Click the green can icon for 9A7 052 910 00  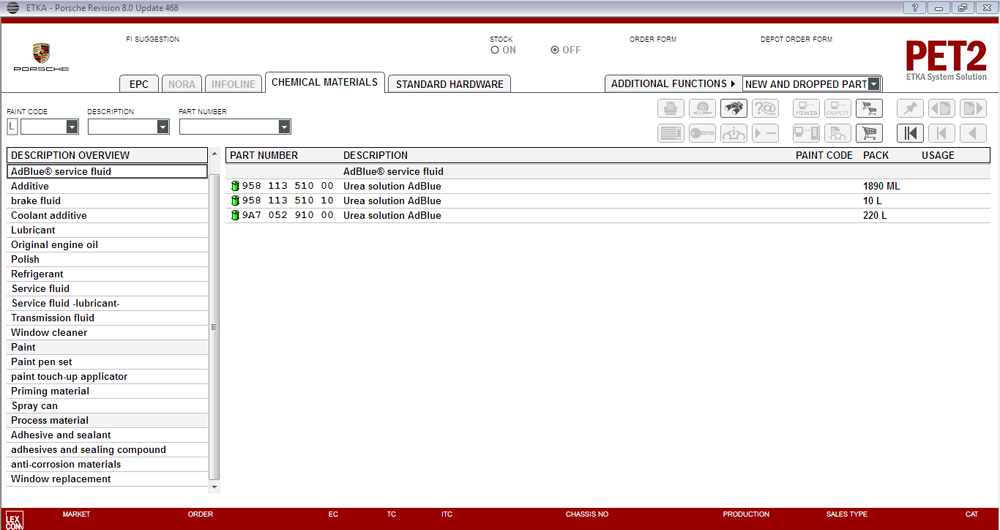click(x=235, y=216)
